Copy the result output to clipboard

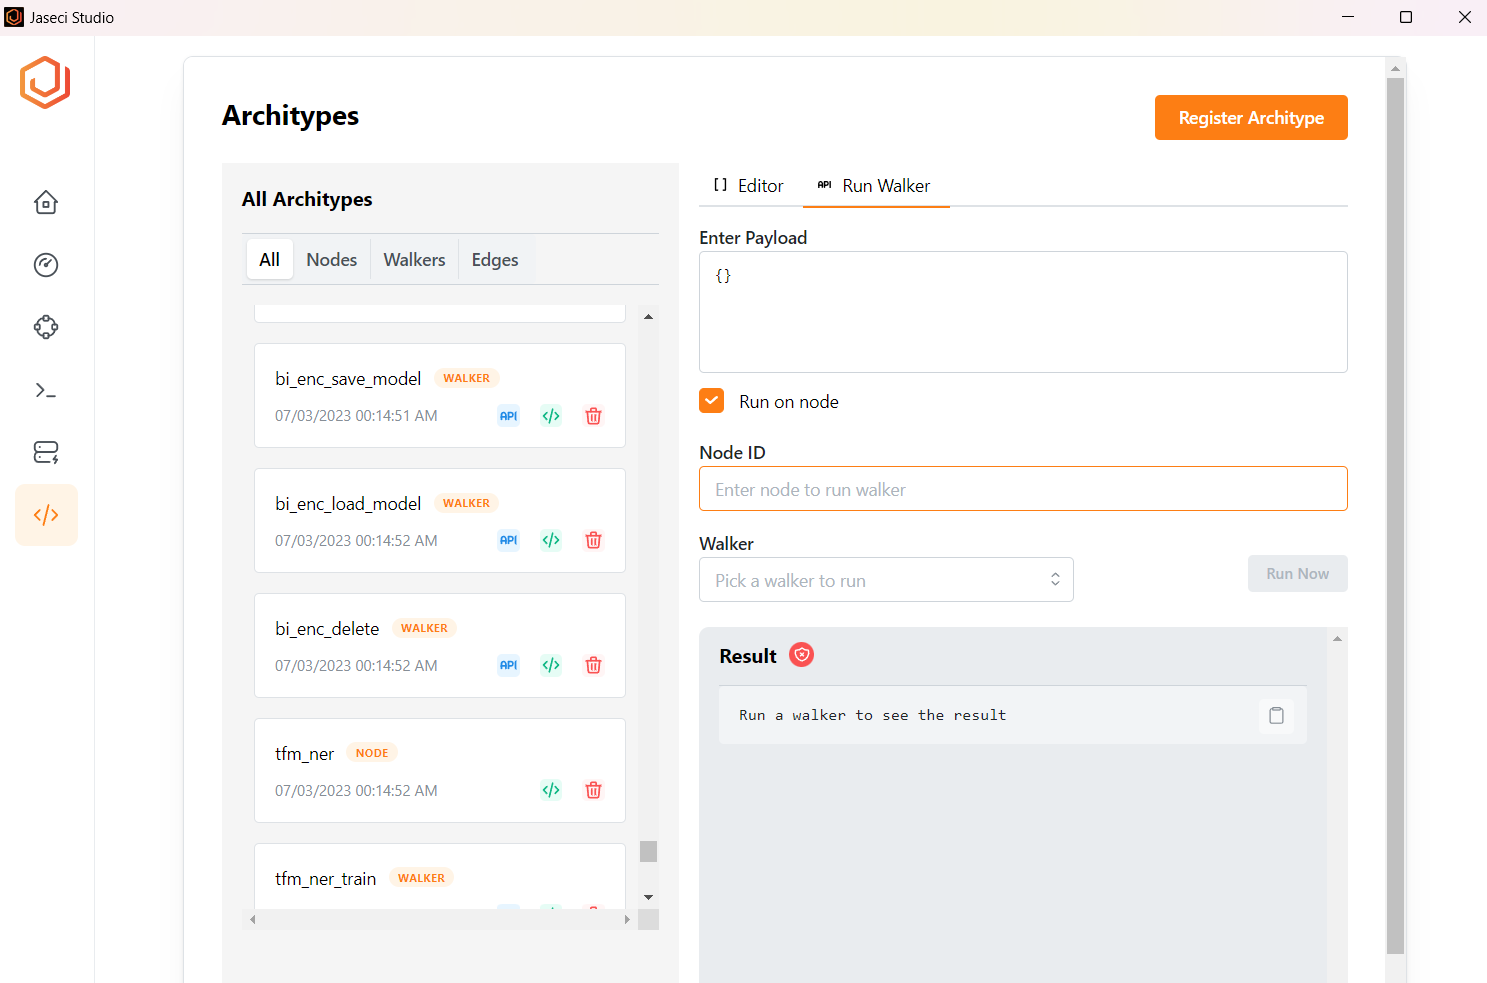1276,716
